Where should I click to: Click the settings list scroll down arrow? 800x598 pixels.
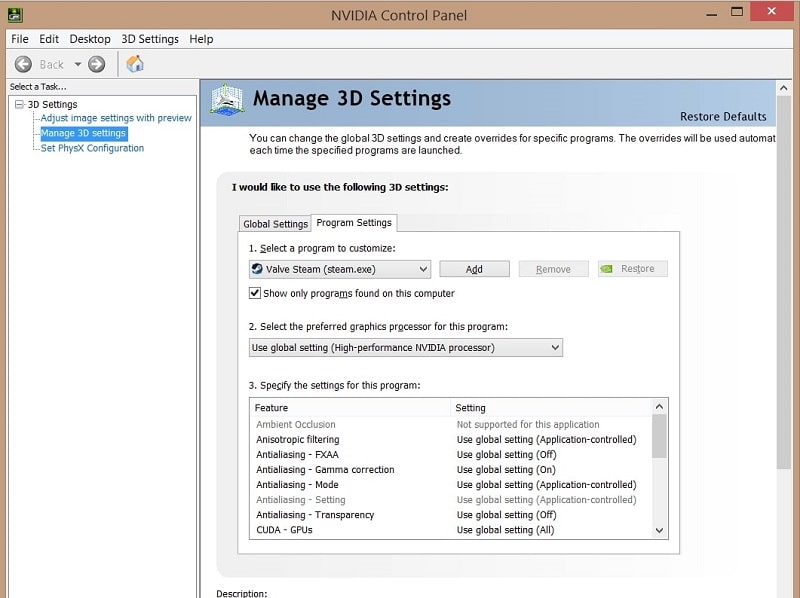pyautogui.click(x=659, y=530)
